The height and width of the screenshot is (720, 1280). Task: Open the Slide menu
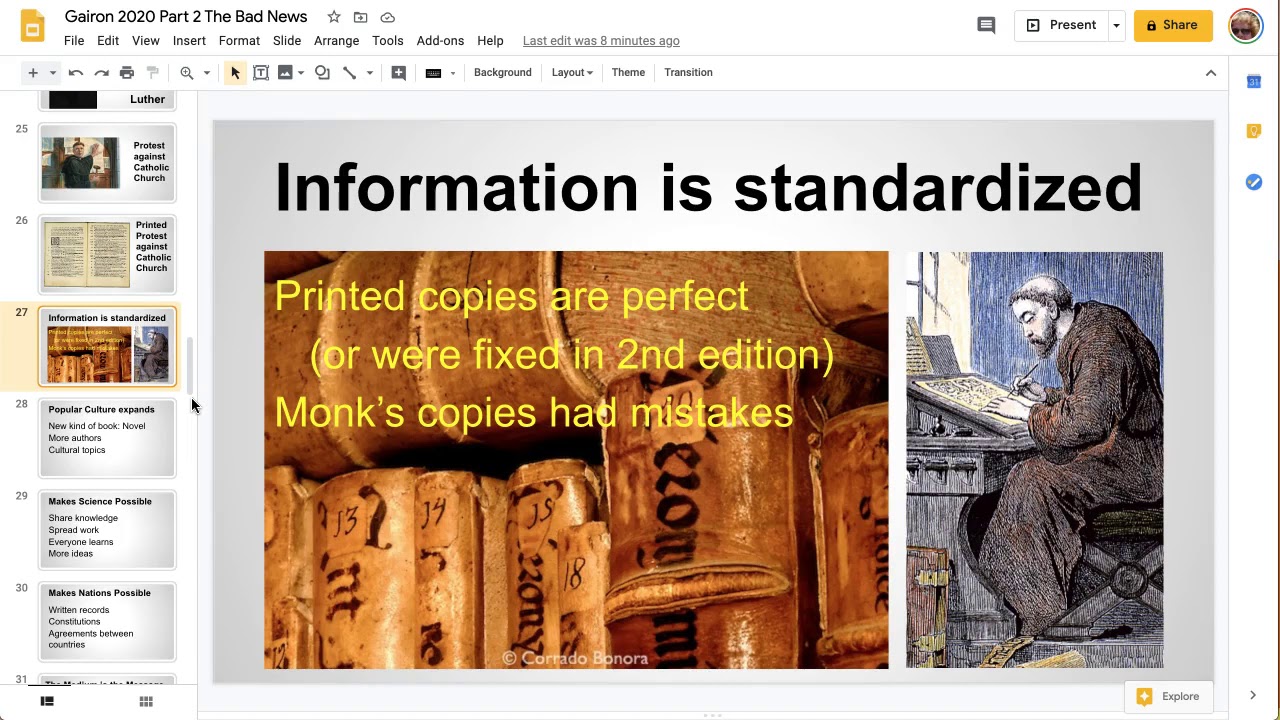(x=287, y=40)
